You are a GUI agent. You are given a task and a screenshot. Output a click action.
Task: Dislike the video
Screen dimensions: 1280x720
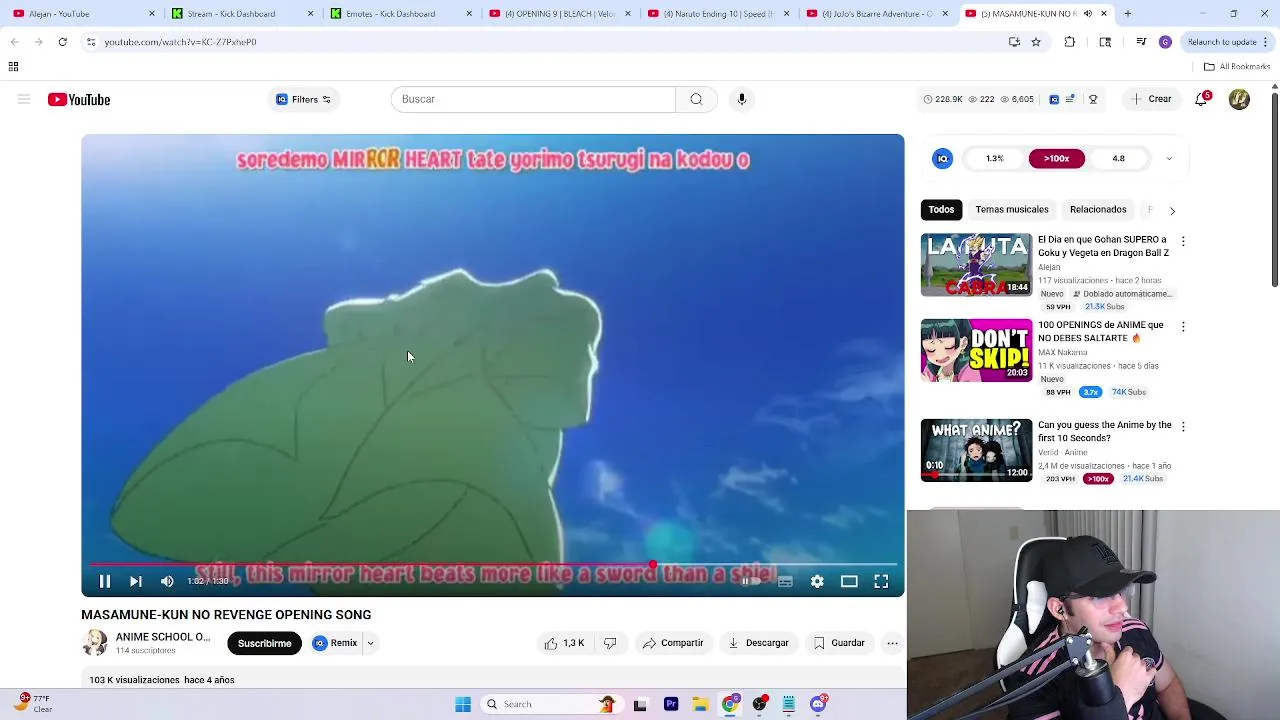click(610, 643)
